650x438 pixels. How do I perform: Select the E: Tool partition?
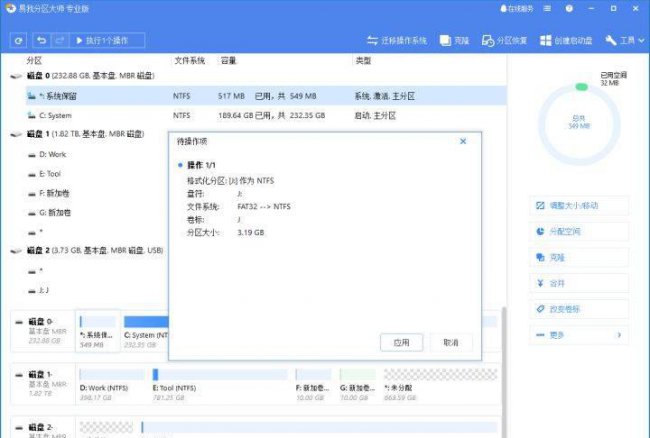coord(50,174)
